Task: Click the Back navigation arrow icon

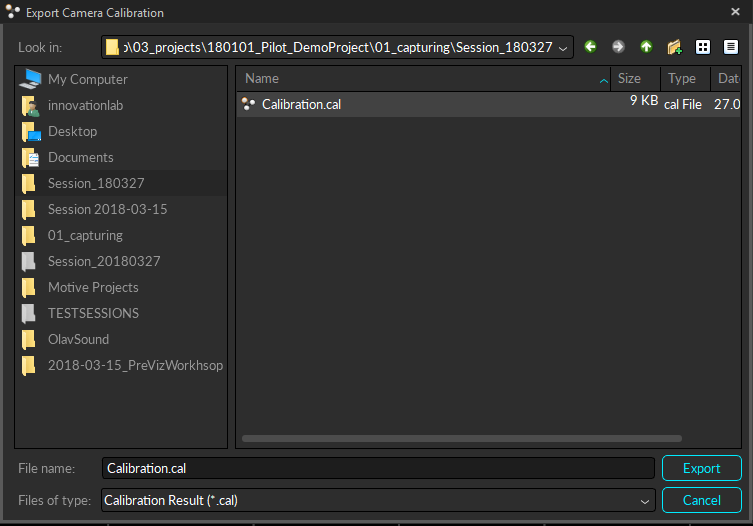Action: 590,47
